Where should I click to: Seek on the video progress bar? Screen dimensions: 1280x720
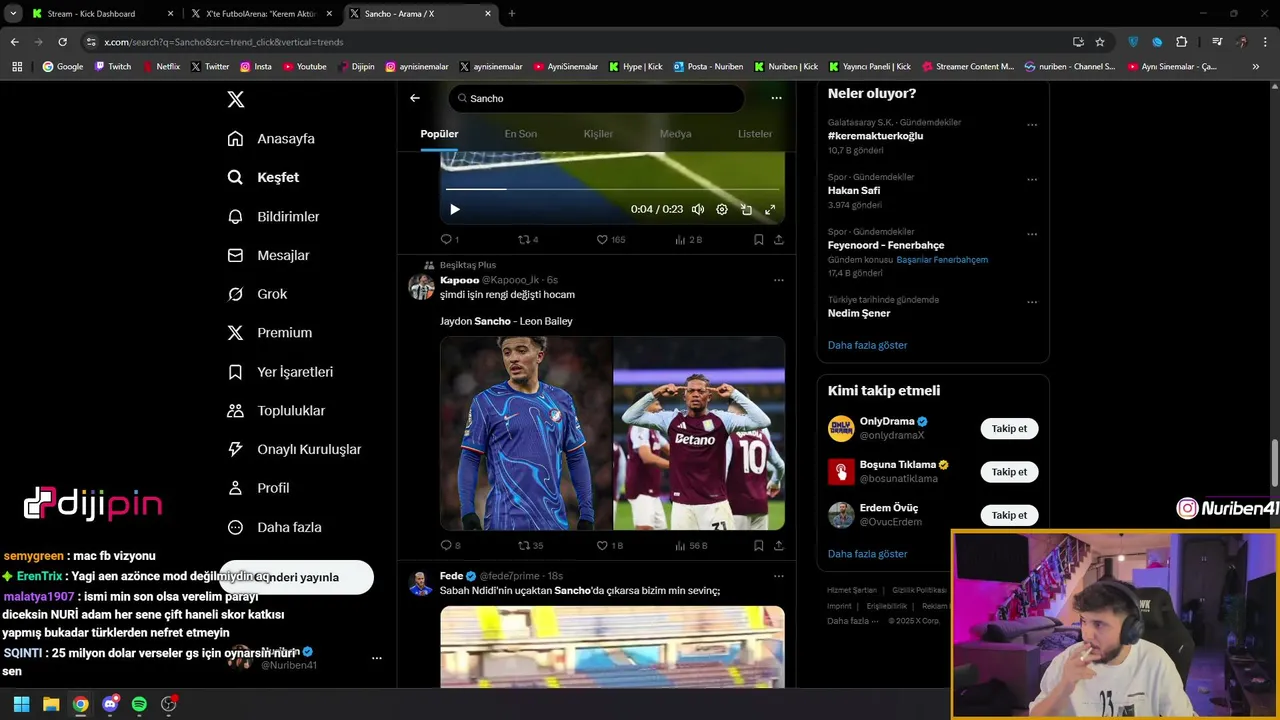point(612,188)
